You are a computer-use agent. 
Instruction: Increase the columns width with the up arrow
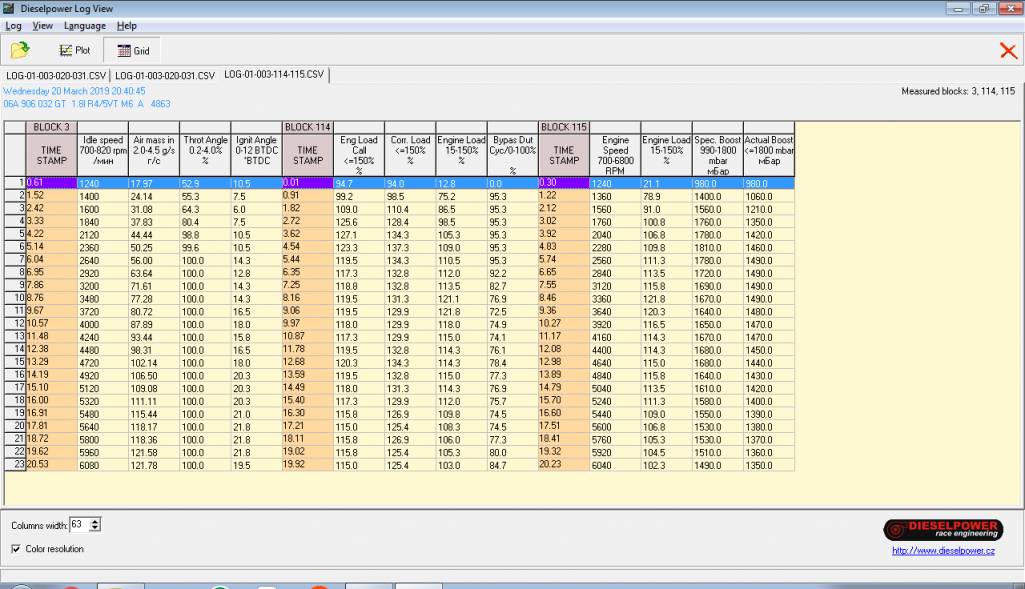click(95, 520)
